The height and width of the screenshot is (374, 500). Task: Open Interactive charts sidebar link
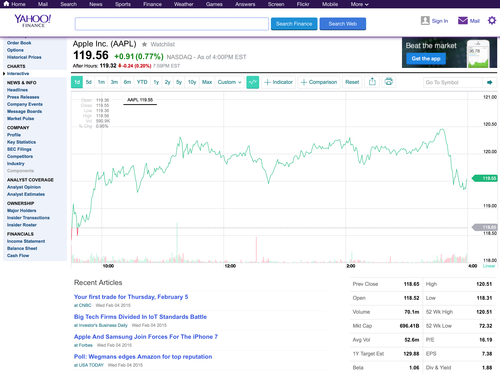tap(18, 74)
